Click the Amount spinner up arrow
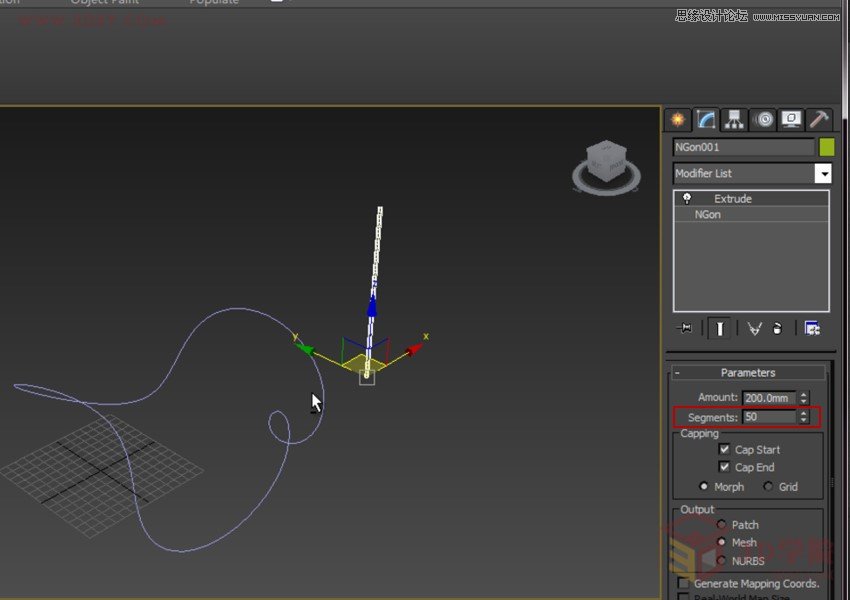The height and width of the screenshot is (600, 850). [805, 393]
